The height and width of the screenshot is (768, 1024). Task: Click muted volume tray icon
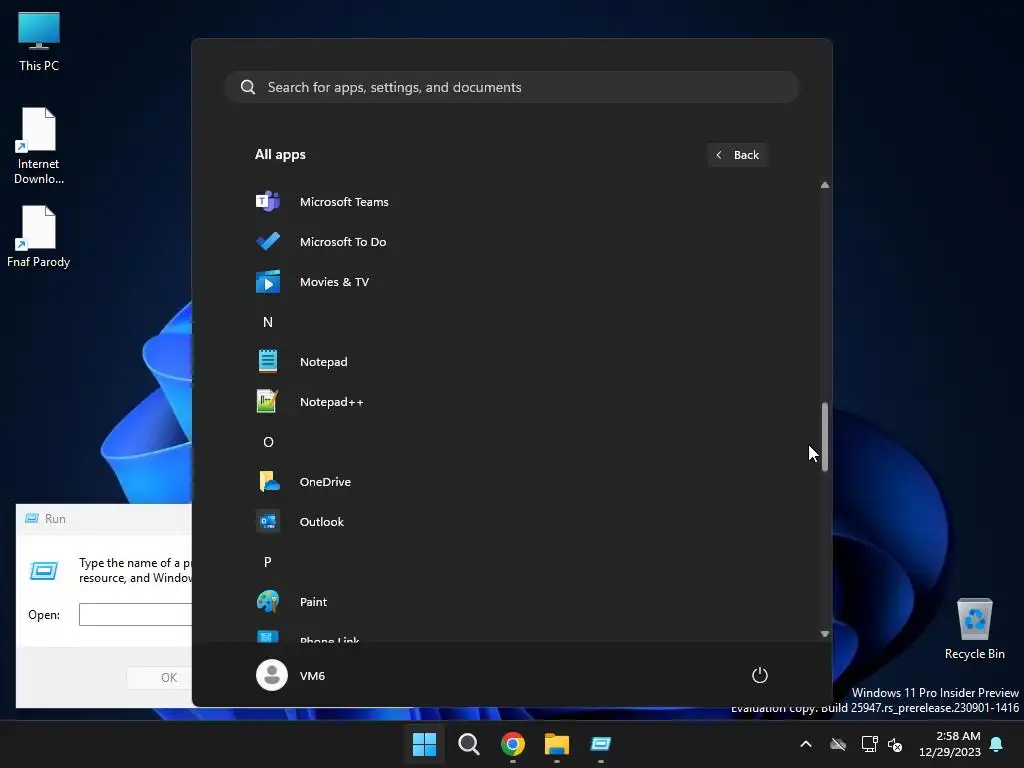(x=895, y=744)
